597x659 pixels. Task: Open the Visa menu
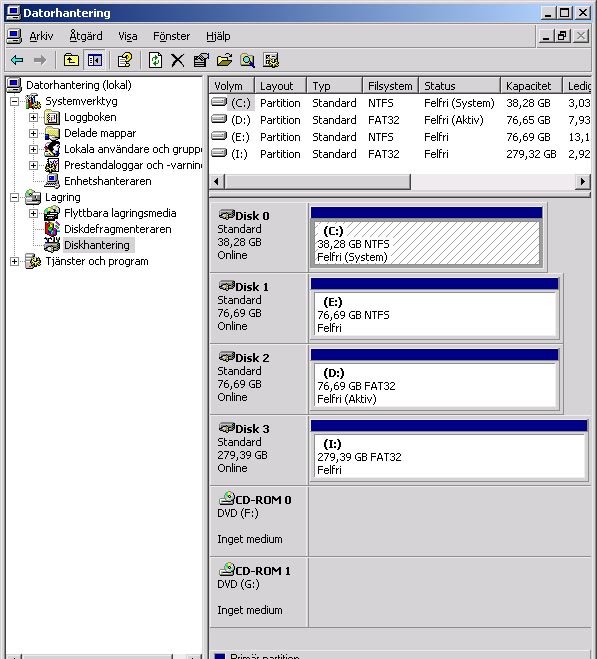pos(127,37)
